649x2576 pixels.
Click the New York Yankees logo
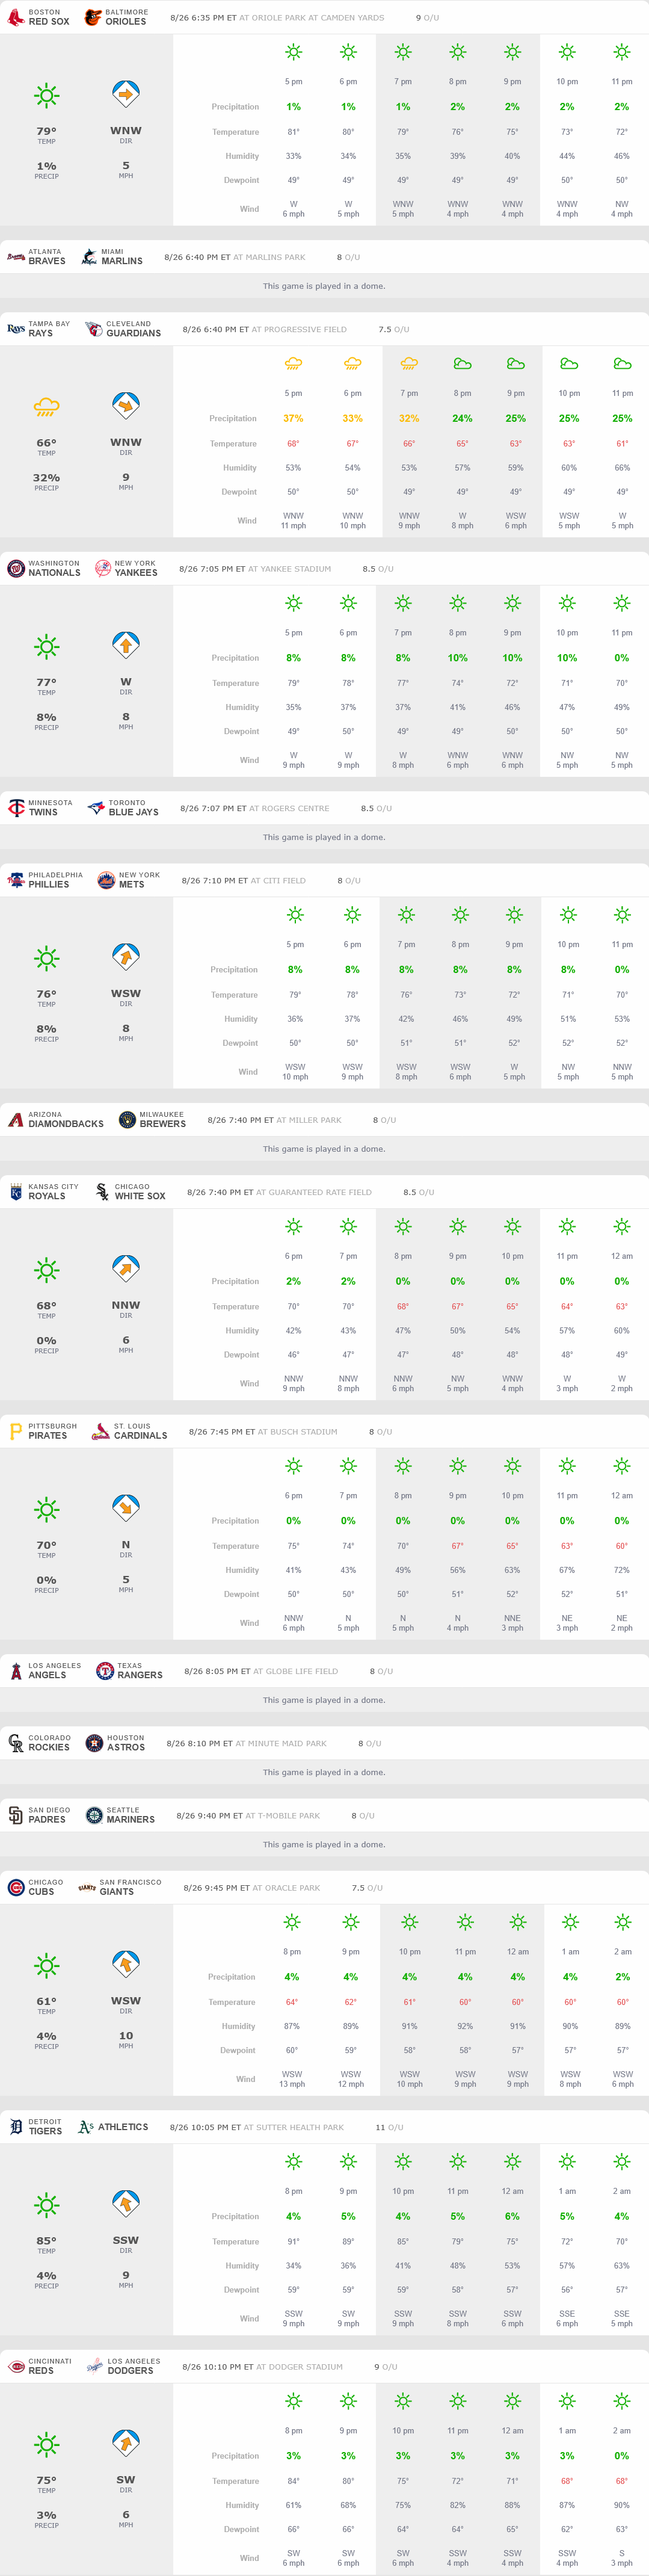[102, 568]
